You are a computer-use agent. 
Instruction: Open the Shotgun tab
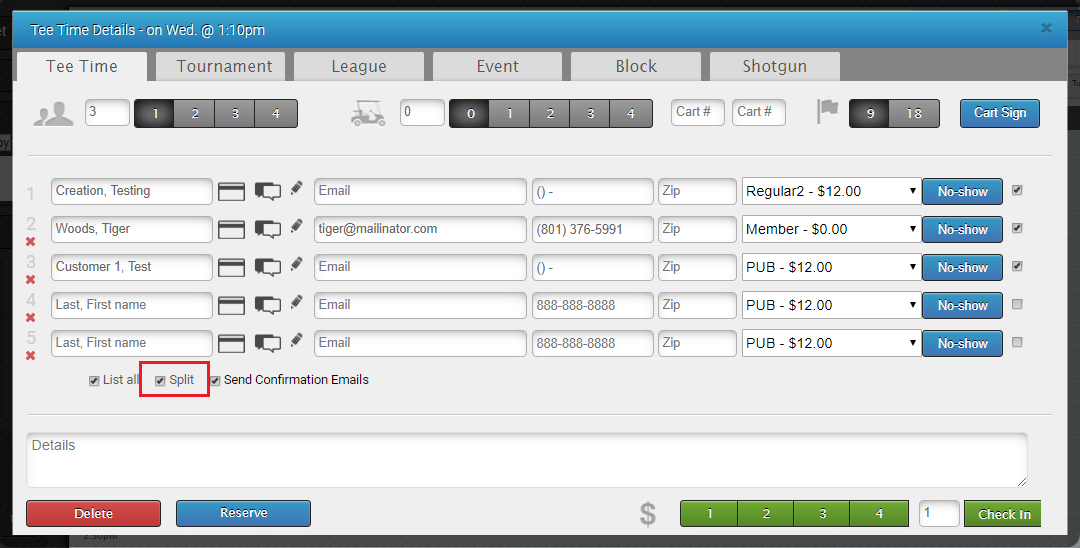coord(774,67)
